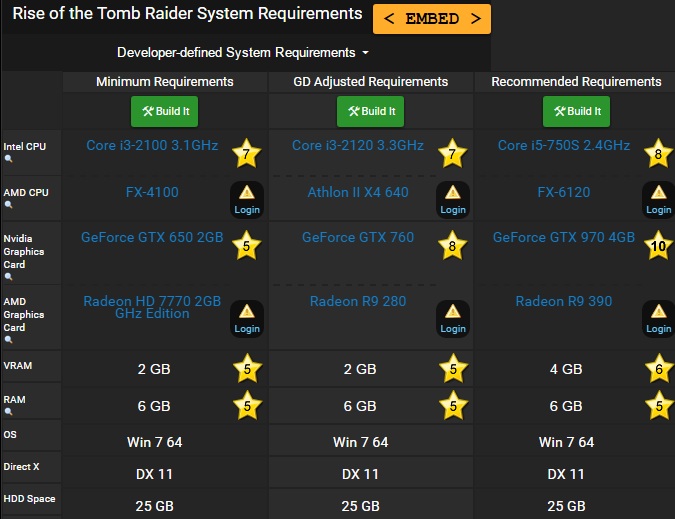Click star rating 7 beside Core i3-2100
Image resolution: width=675 pixels, height=519 pixels.
click(x=247, y=153)
